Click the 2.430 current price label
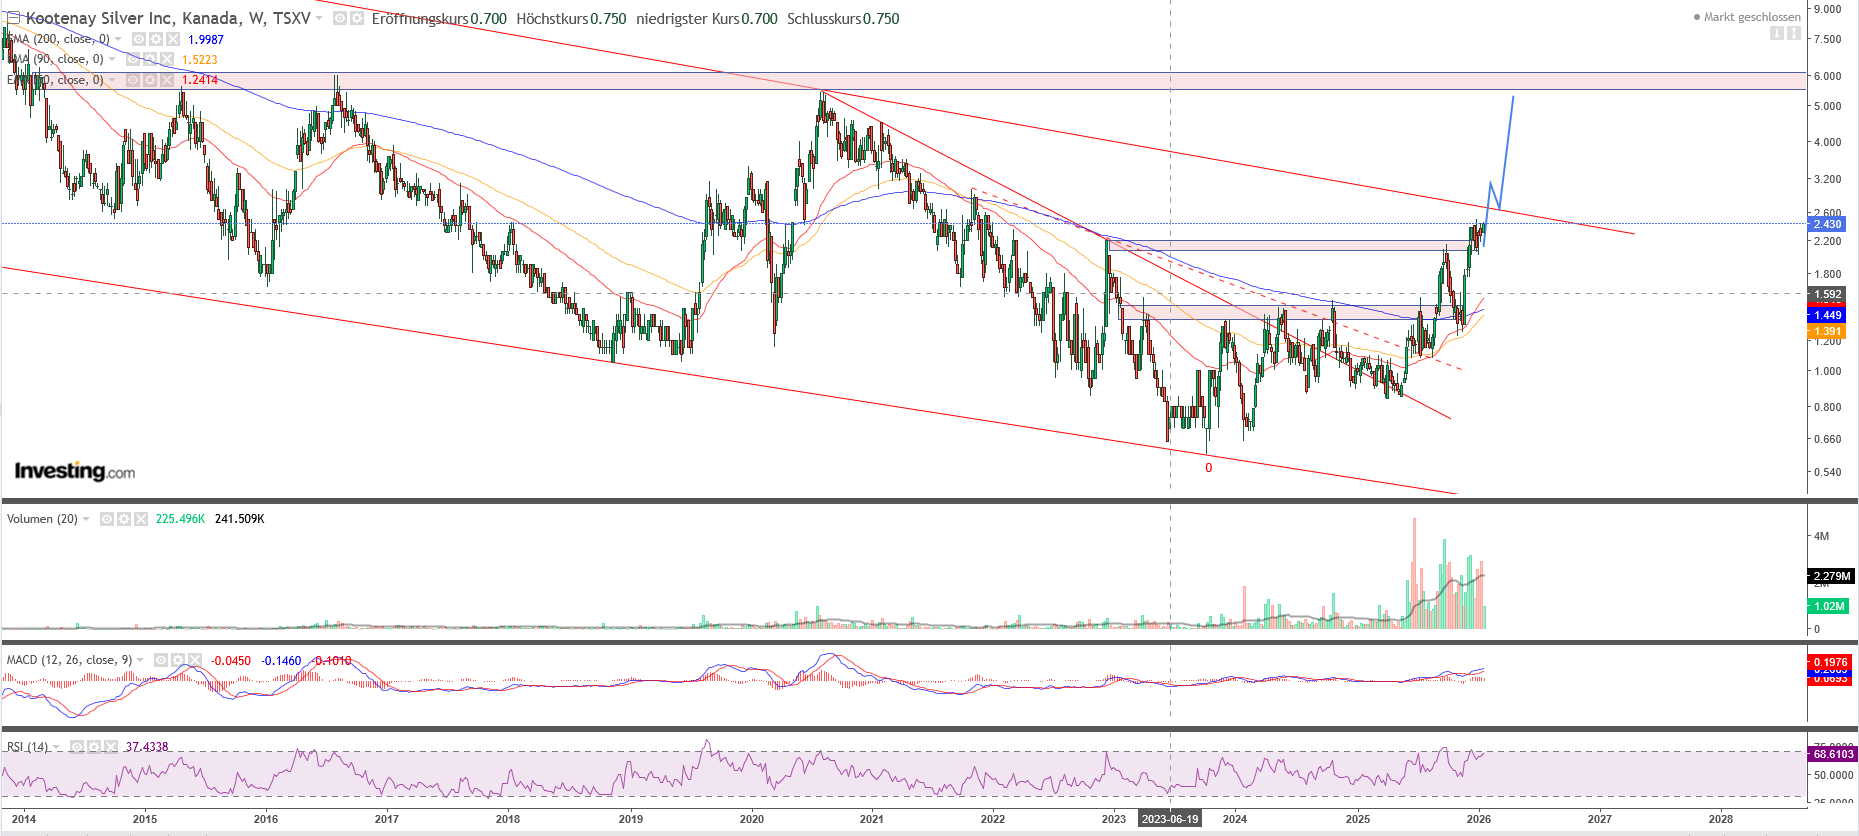Screen dimensions: 1859x836 pyautogui.click(x=1827, y=224)
